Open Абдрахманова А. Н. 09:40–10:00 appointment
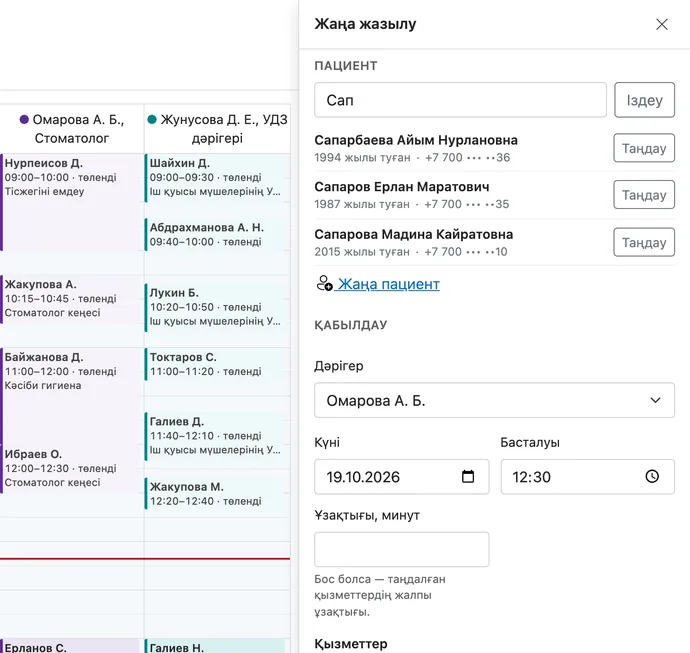 pos(217,235)
